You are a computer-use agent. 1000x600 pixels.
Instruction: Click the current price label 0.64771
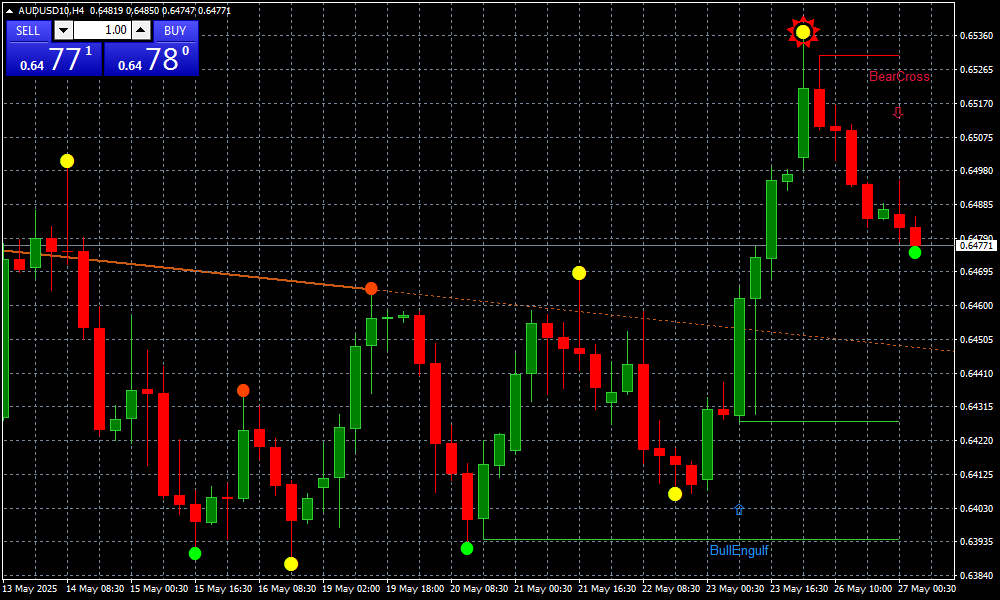pyautogui.click(x=976, y=245)
